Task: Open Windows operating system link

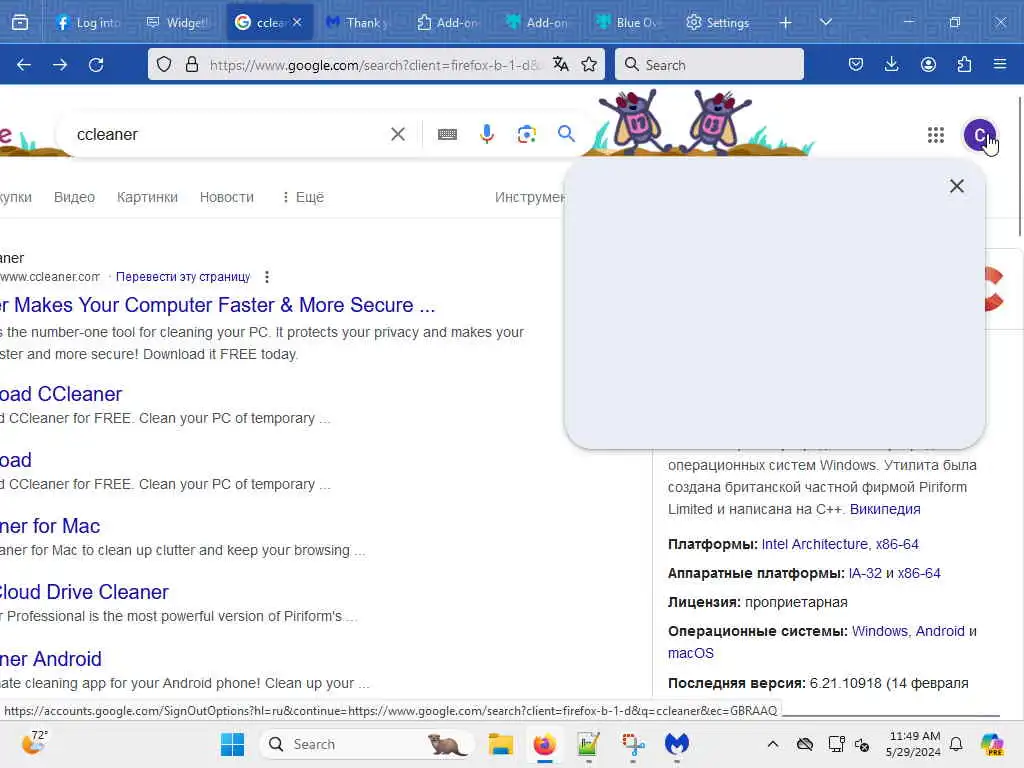Action: tap(879, 632)
